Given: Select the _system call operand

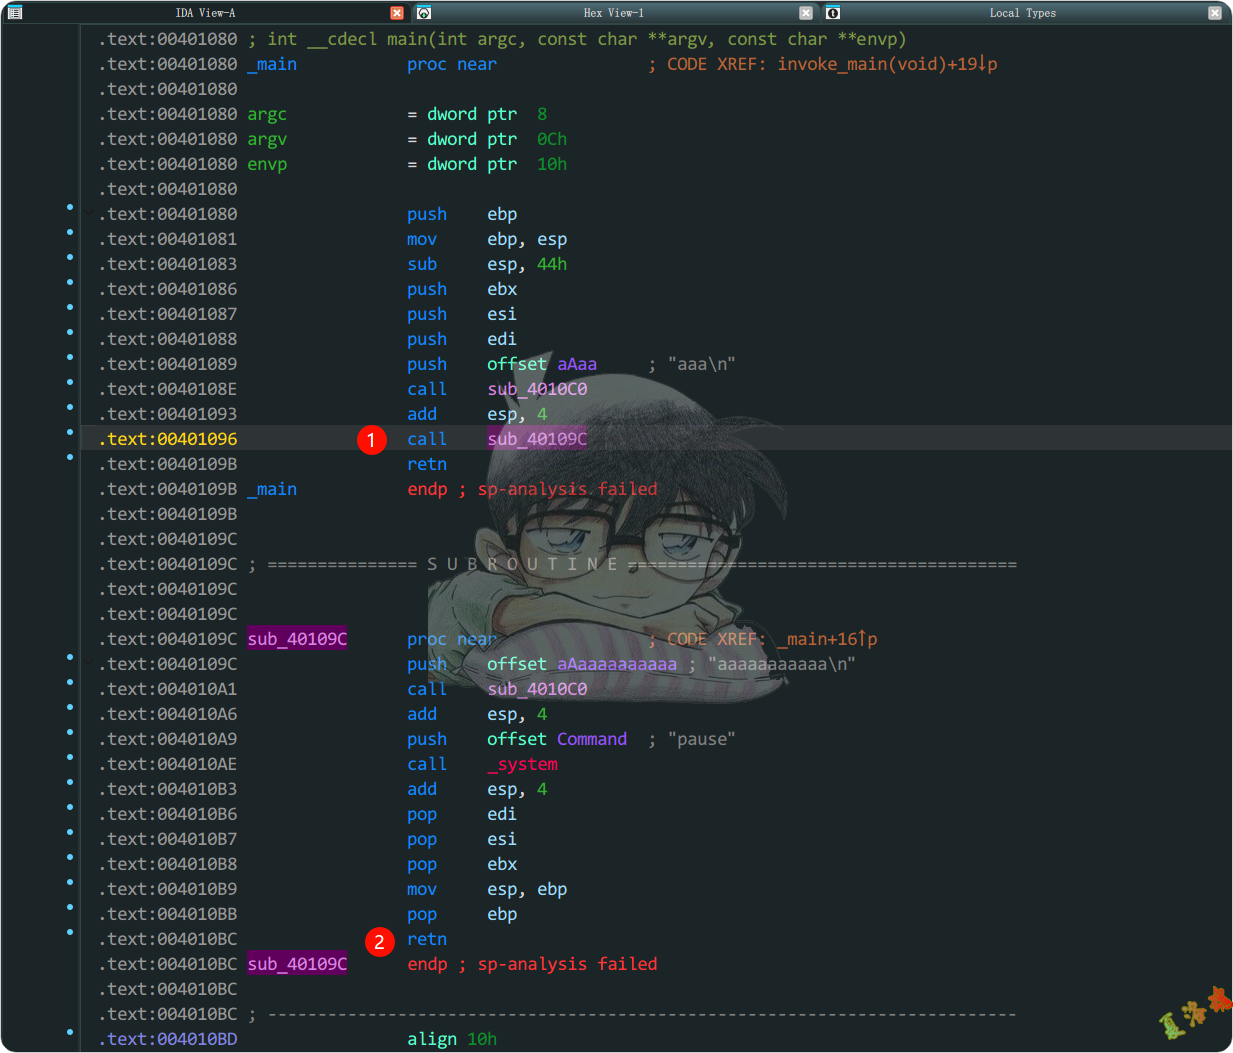Looking at the screenshot, I should (523, 765).
